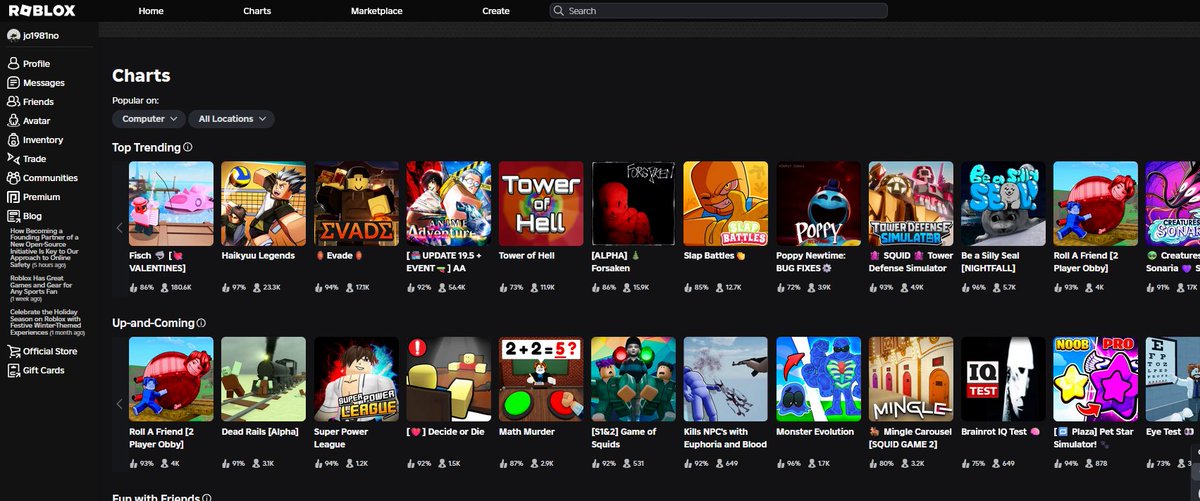This screenshot has height=501, width=1200.
Task: Open the Decide or Die thumbnail
Action: (448, 379)
